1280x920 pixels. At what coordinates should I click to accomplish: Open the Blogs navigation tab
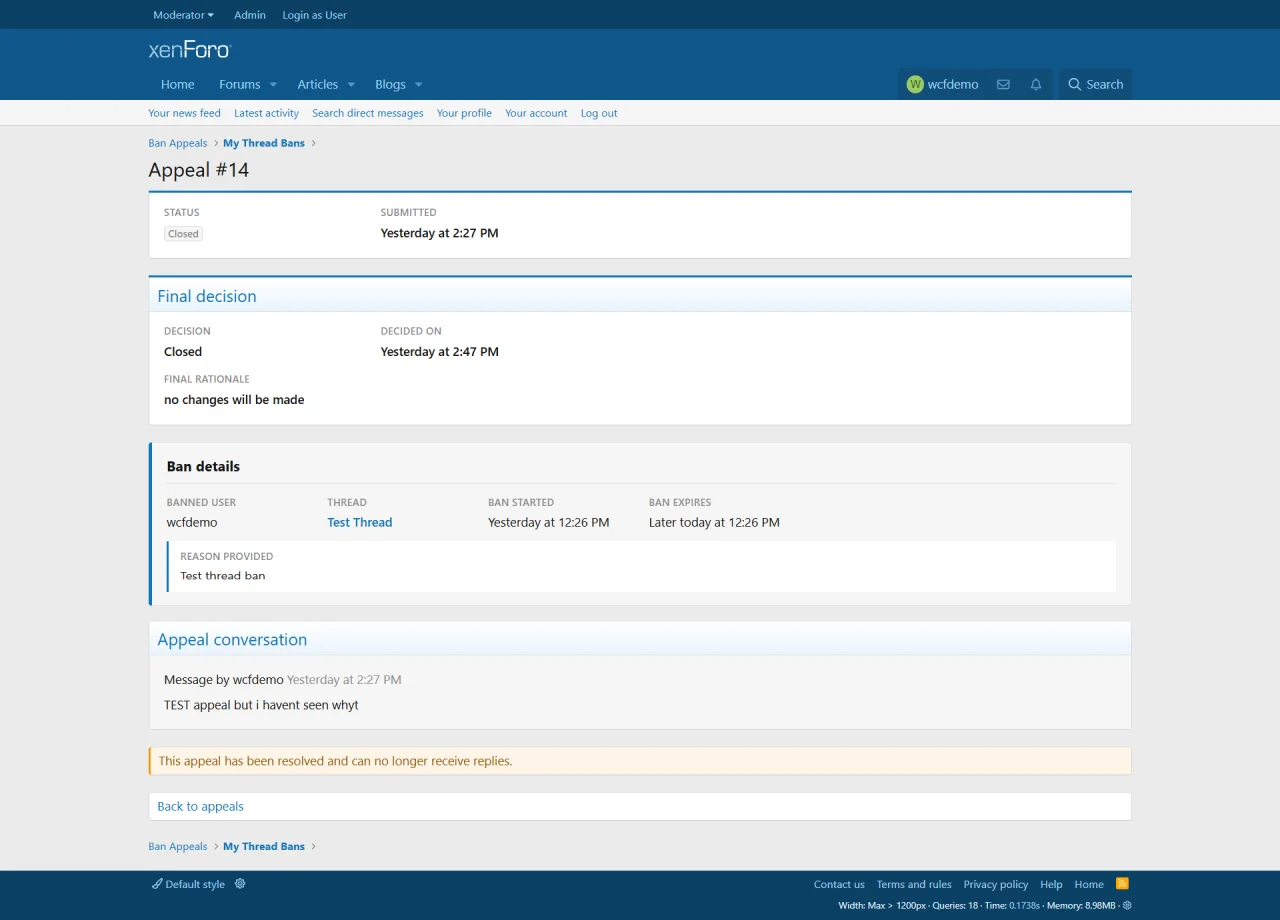pos(390,85)
